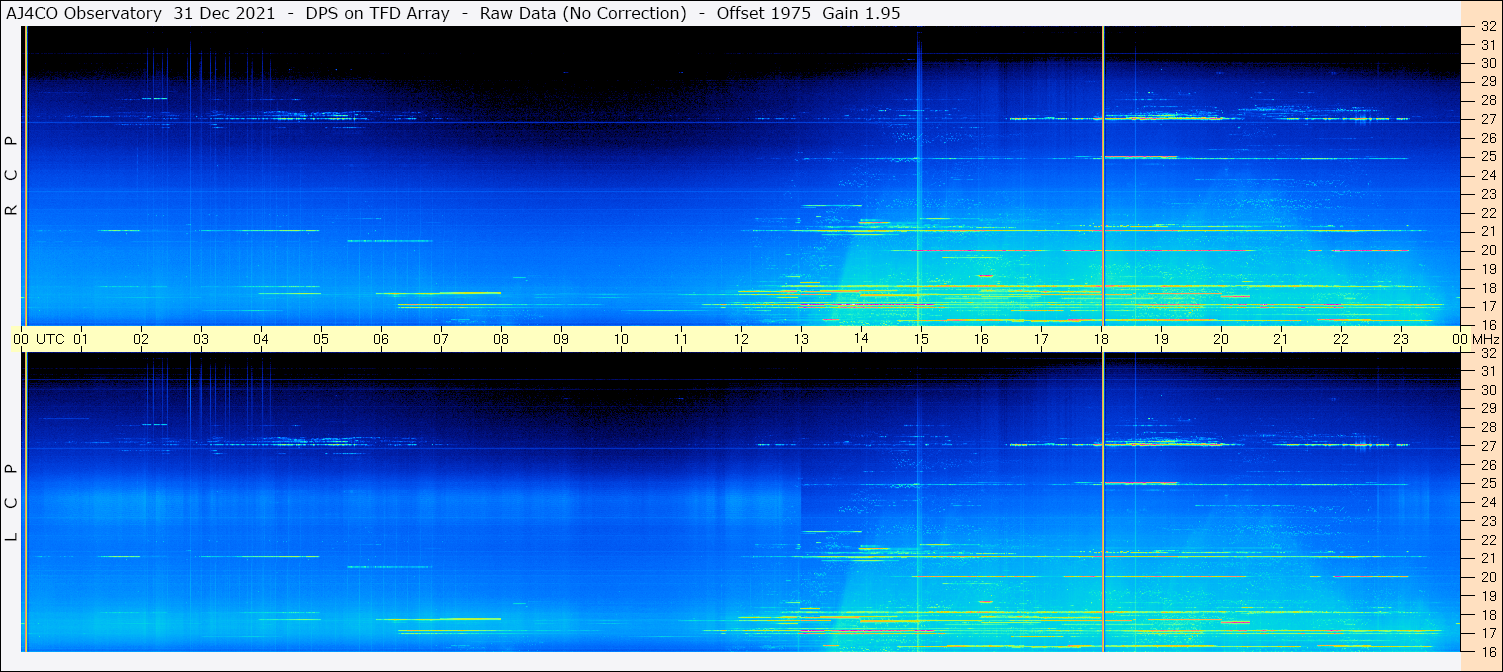Click the 16 hour tick on the UTC axis
This screenshot has width=1503, height=672.
click(981, 339)
